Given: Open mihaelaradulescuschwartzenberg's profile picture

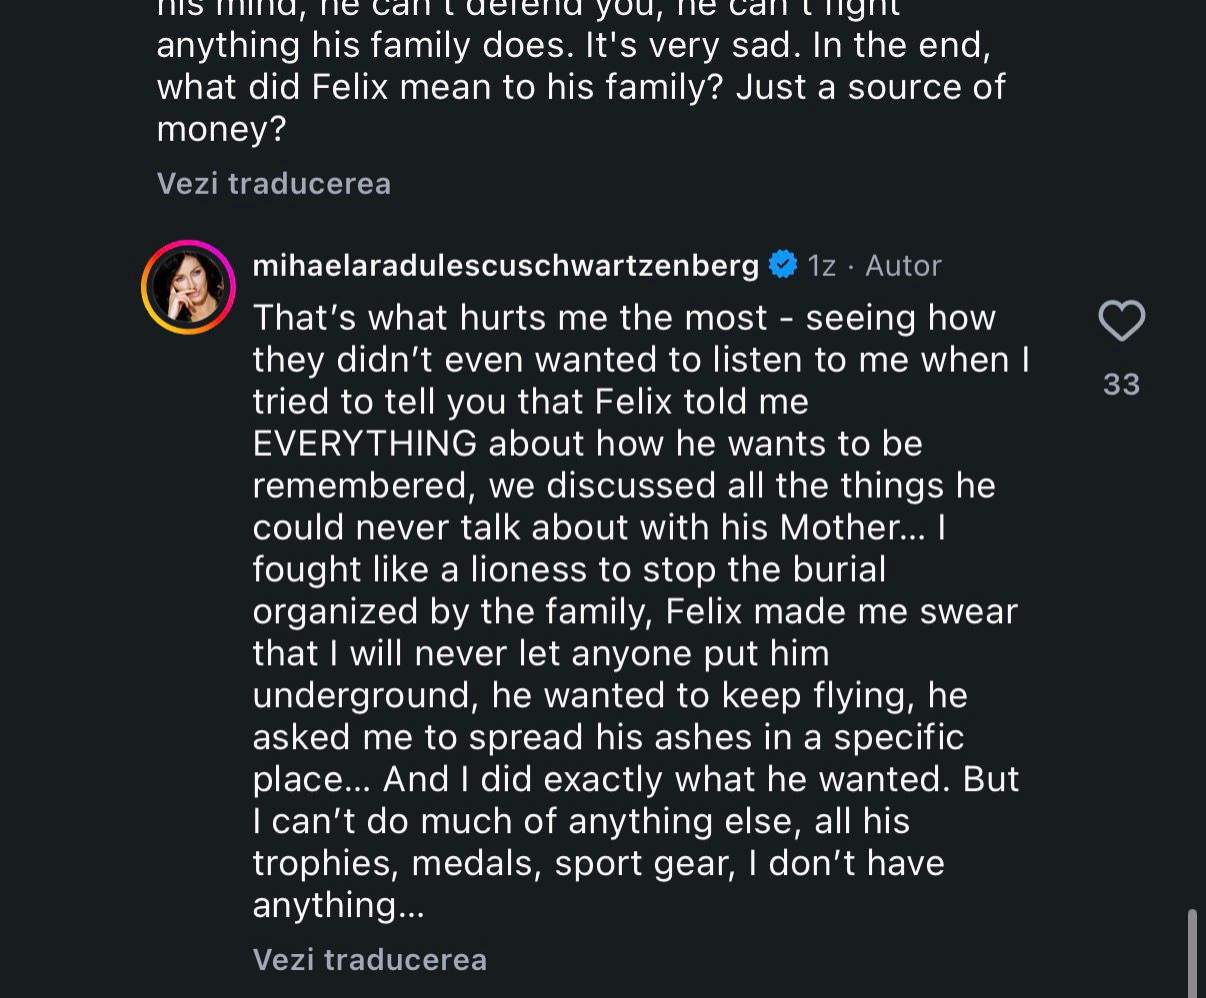Looking at the screenshot, I should [x=188, y=287].
